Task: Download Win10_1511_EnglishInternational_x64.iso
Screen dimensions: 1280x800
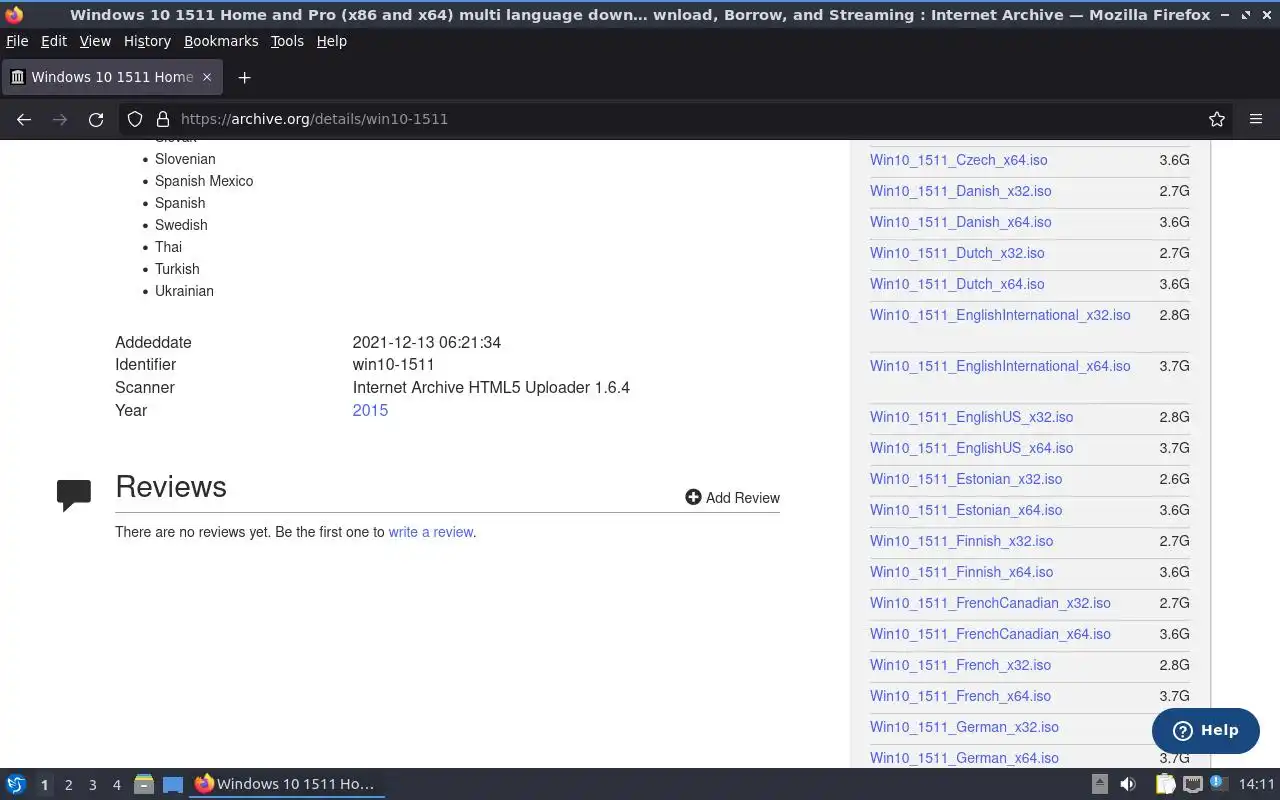Action: (x=1000, y=366)
